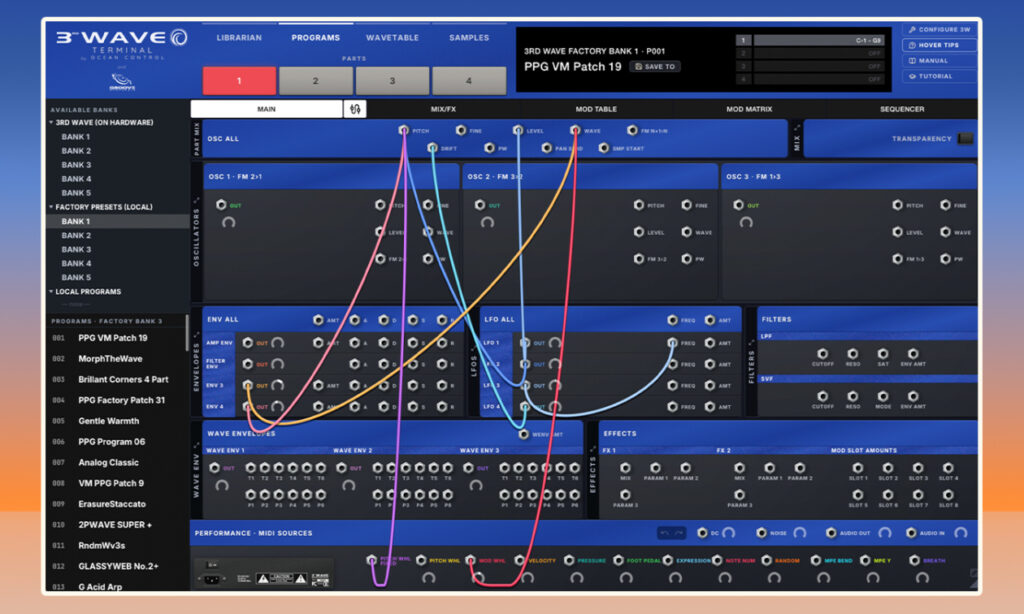Click the WENV AMT jack
The height and width of the screenshot is (614, 1024).
[x=523, y=434]
